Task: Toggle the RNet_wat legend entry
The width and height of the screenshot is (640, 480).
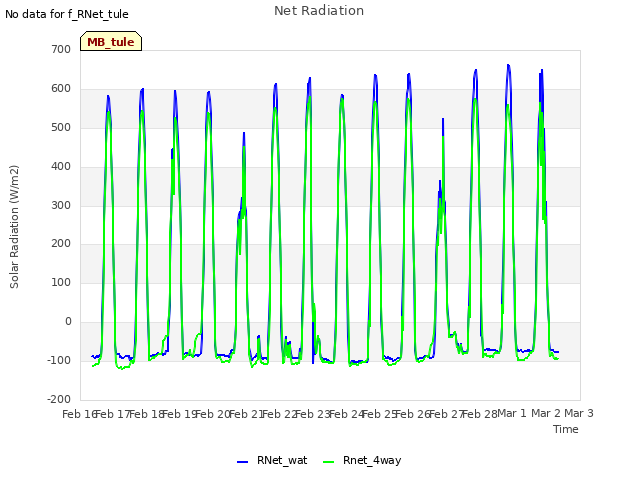Action: 272,460
